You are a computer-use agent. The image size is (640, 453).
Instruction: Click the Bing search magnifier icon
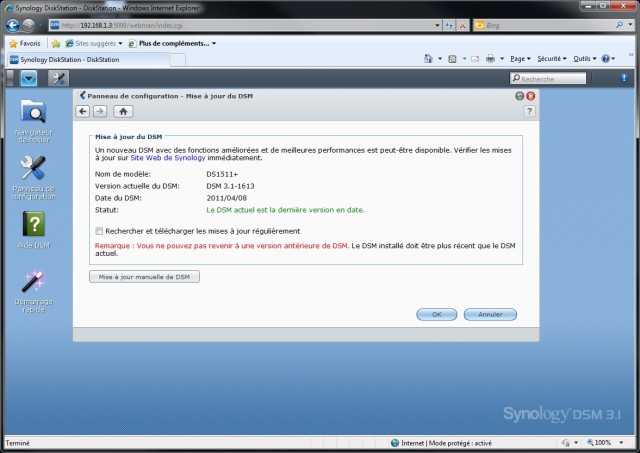[x=619, y=25]
